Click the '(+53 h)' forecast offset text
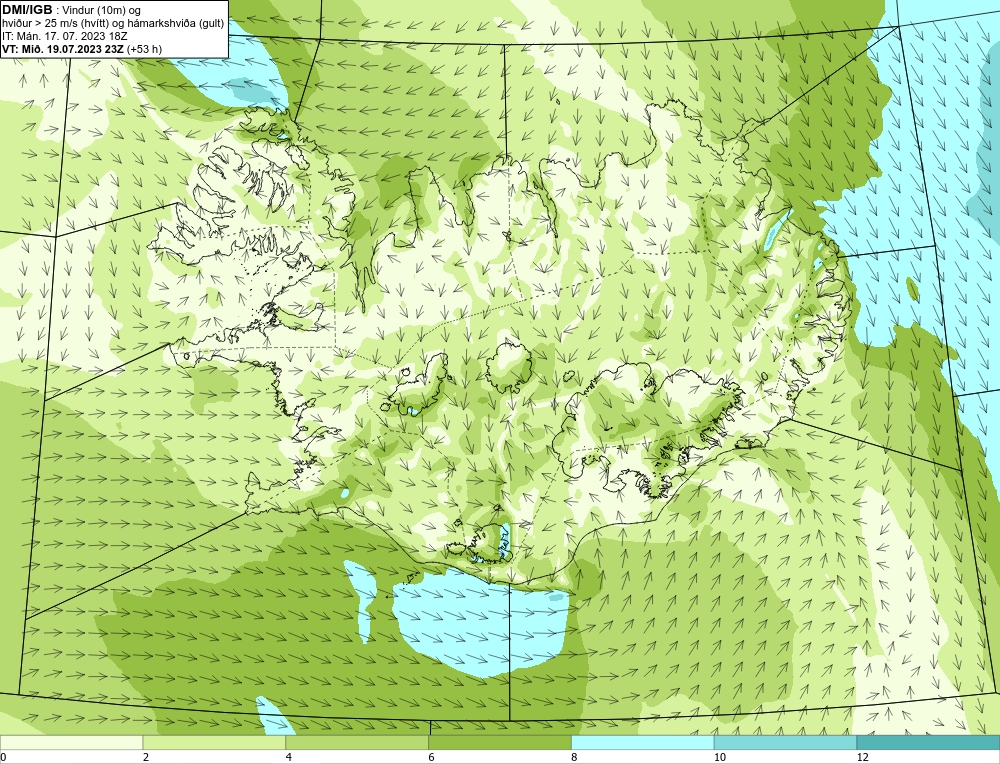 [x=144, y=49]
